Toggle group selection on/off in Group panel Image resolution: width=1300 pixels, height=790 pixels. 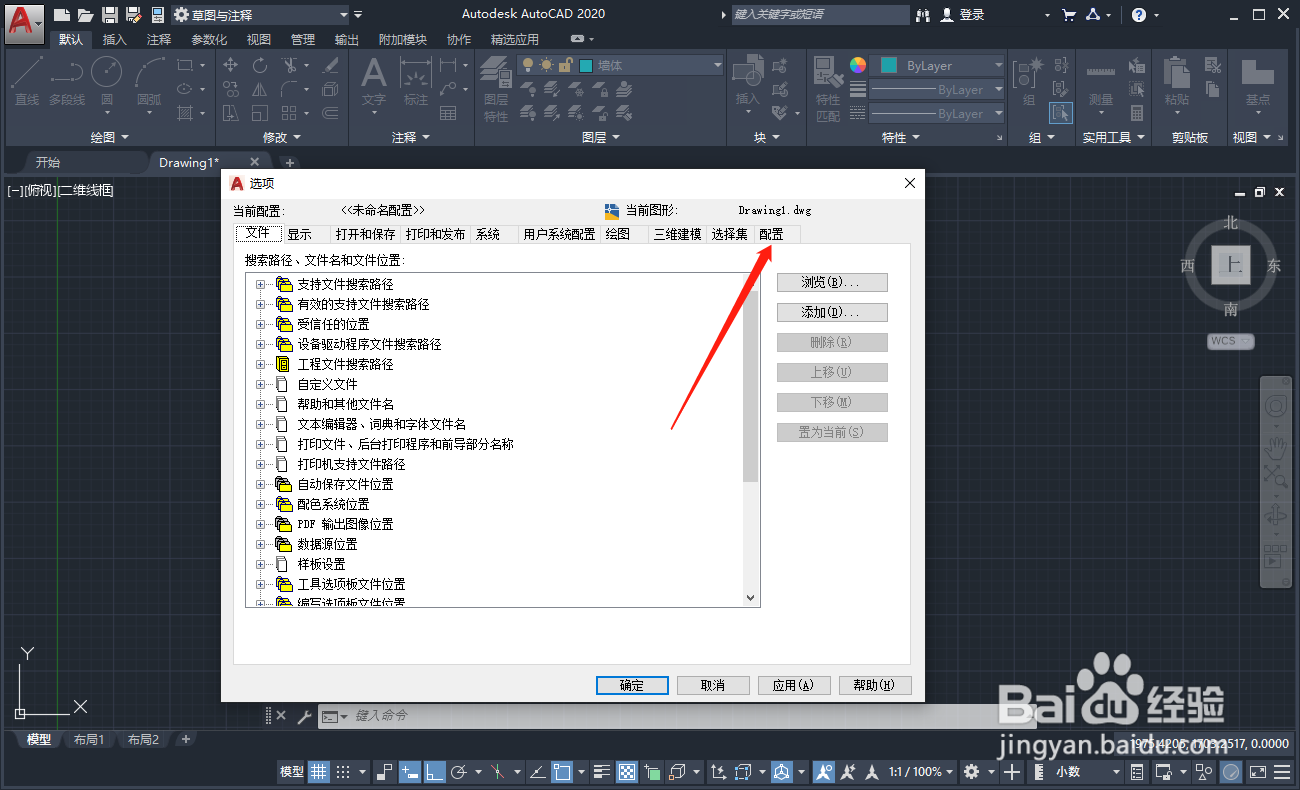click(x=1061, y=113)
